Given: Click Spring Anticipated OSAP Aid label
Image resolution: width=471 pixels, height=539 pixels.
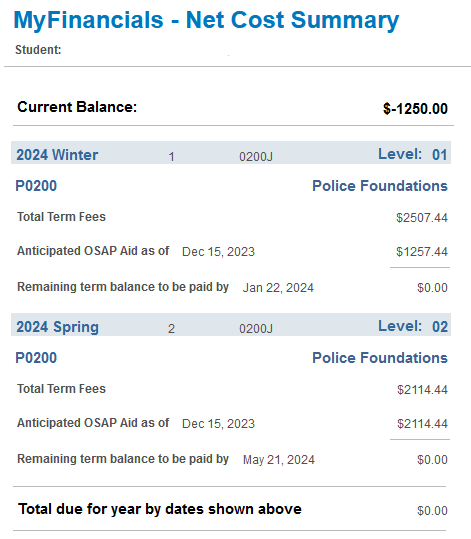Looking at the screenshot, I should (x=93, y=423).
